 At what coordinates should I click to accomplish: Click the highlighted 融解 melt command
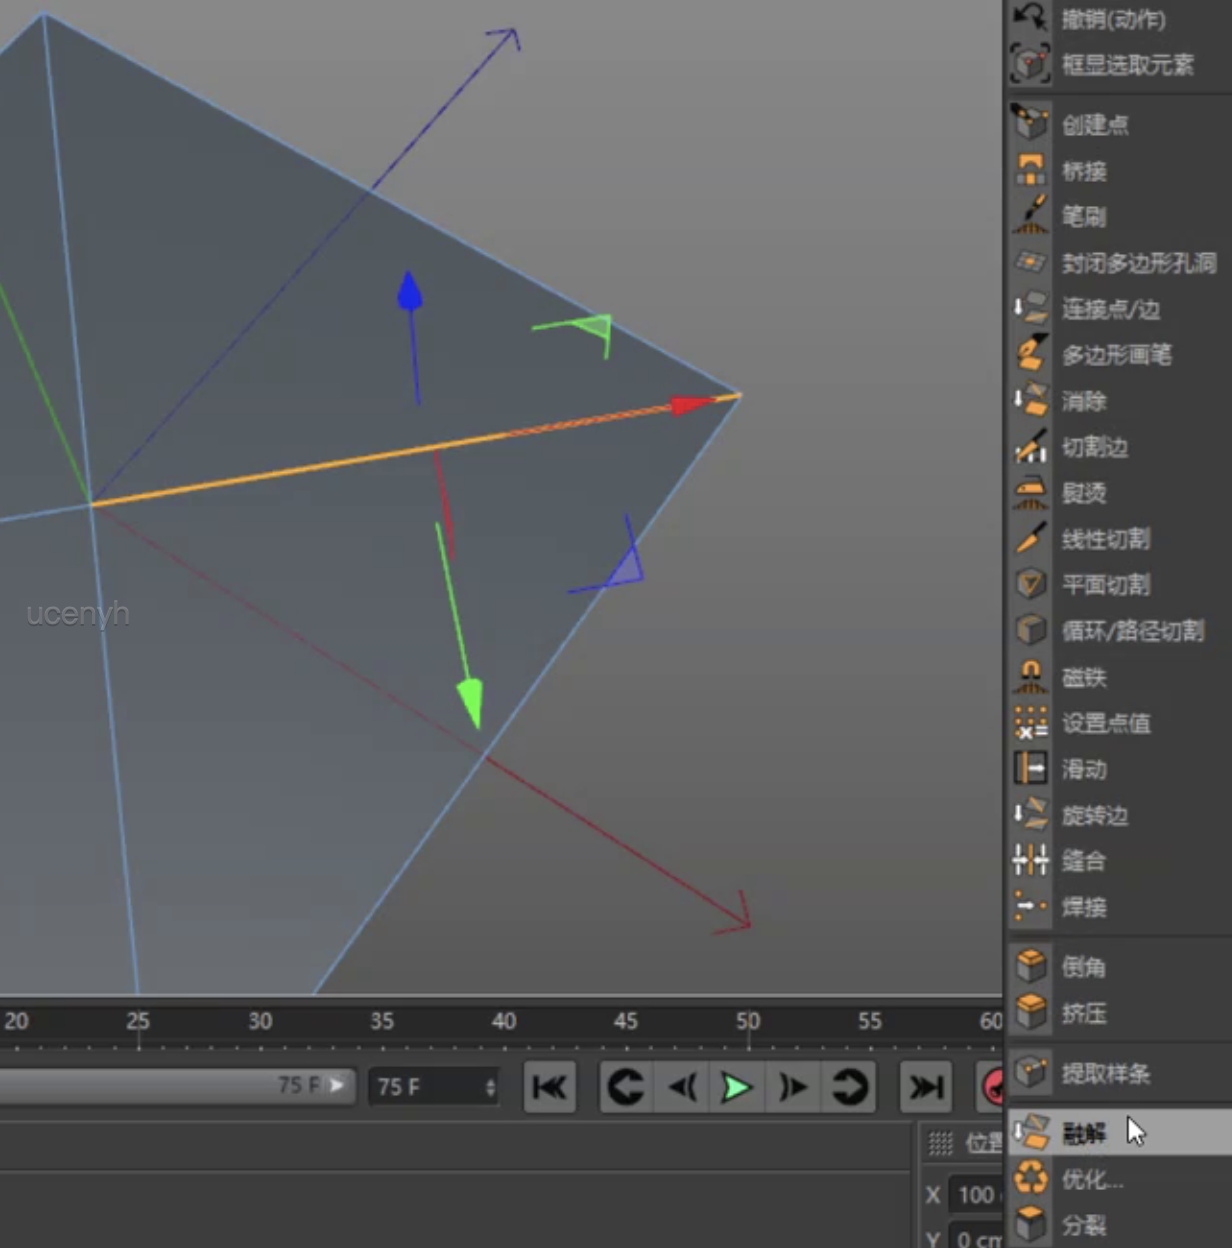[x=1119, y=1132]
